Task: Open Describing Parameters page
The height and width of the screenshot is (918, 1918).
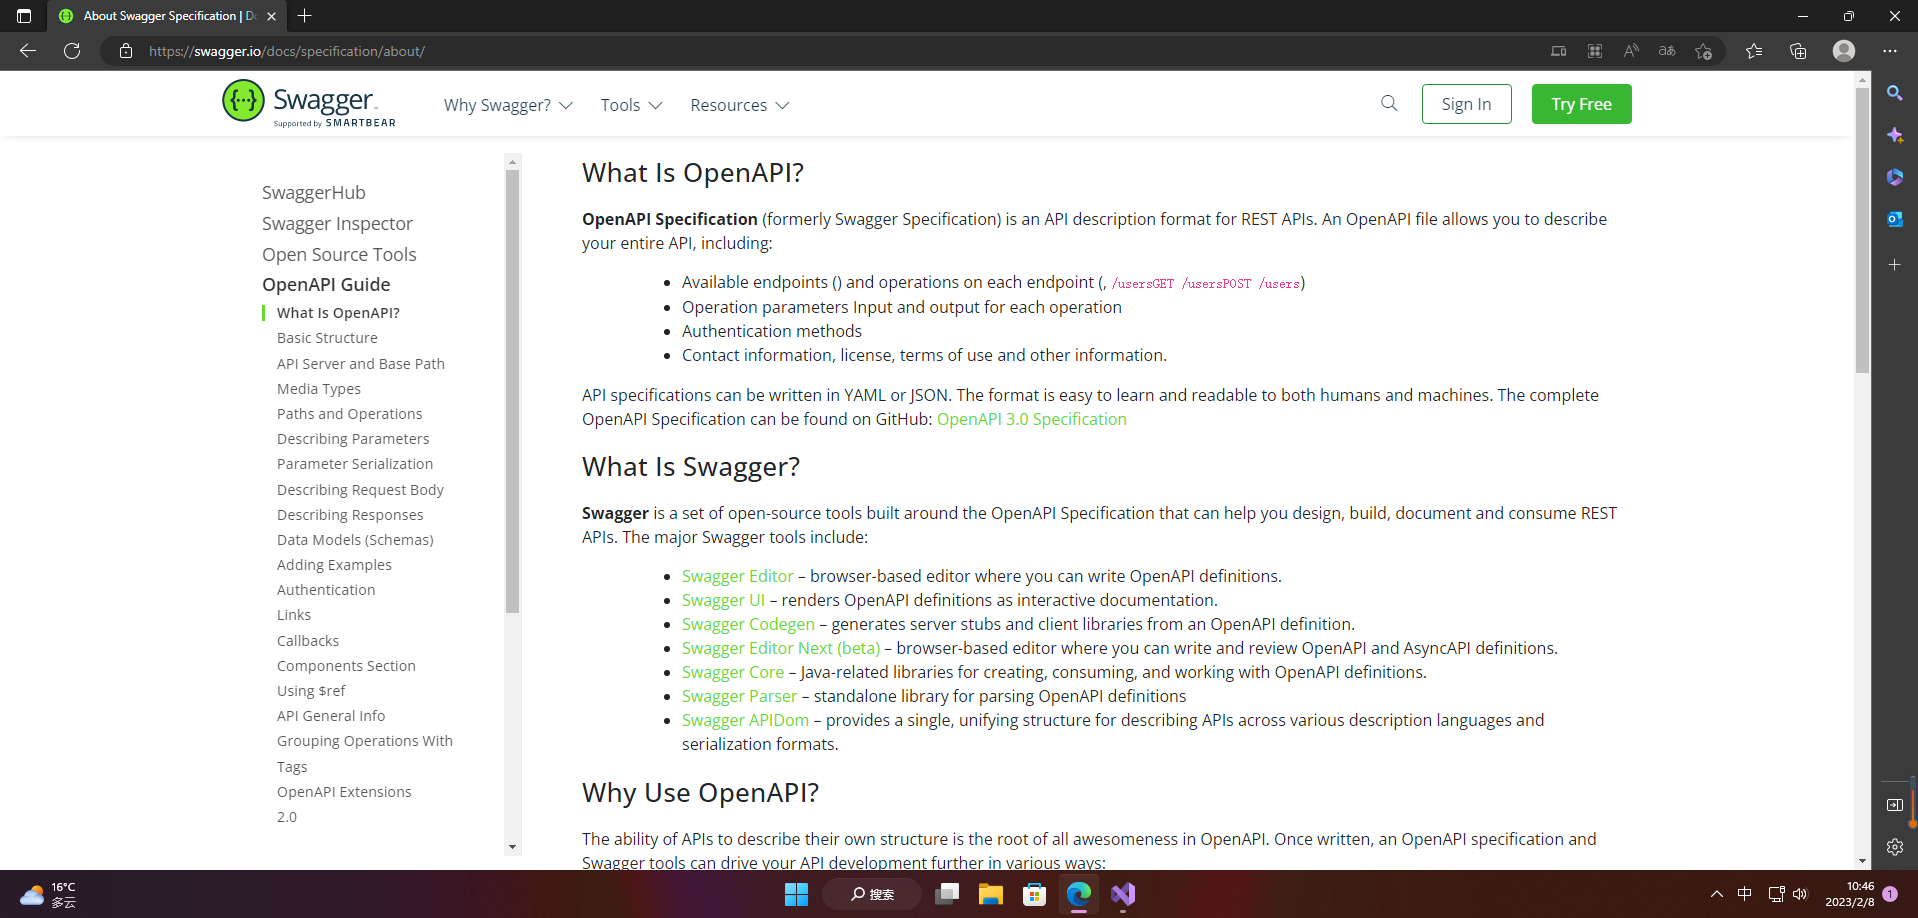Action: pyautogui.click(x=353, y=439)
